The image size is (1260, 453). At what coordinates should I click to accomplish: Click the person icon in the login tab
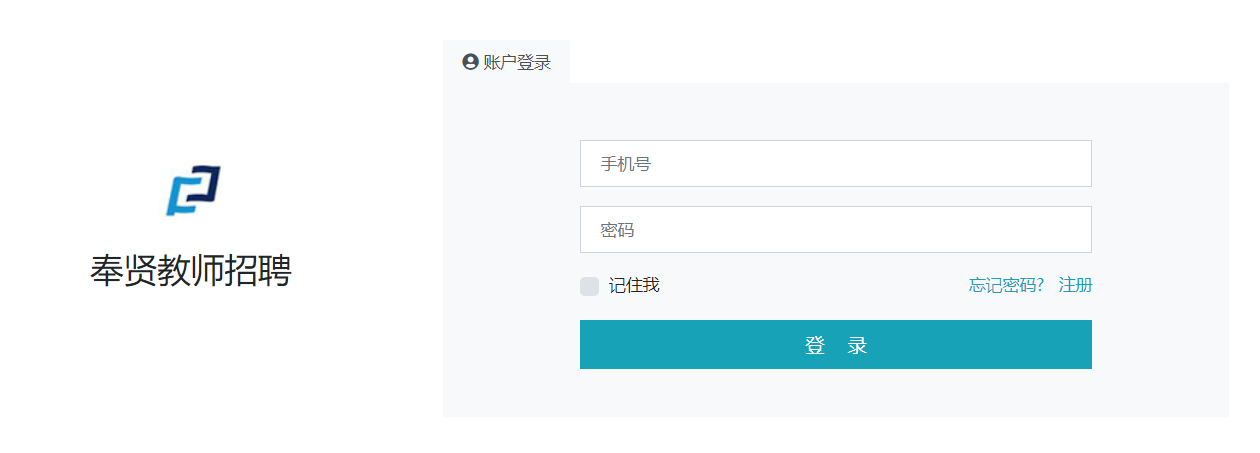470,62
